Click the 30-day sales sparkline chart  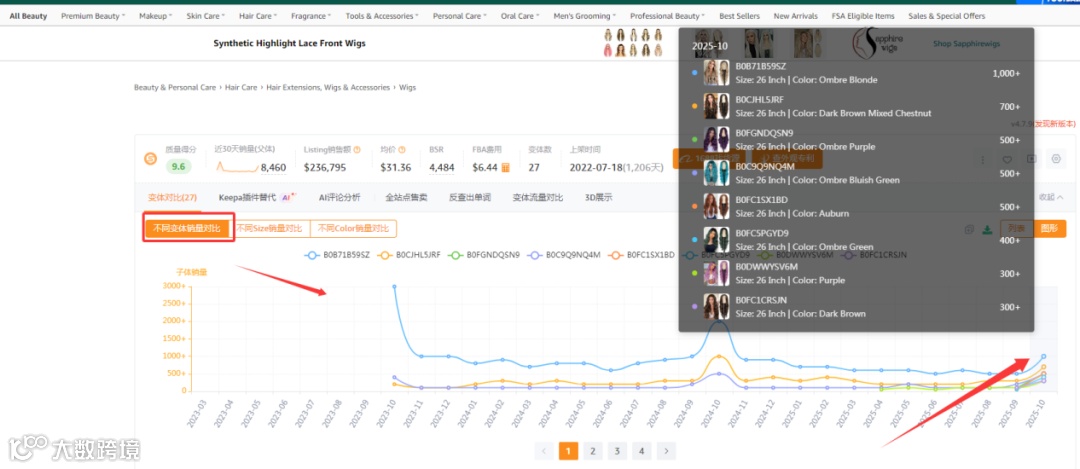238,166
